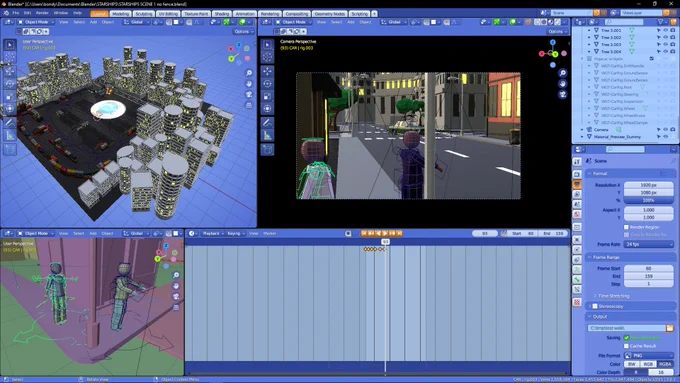The height and width of the screenshot is (383, 680).
Task: Expand Tree 3.002 in outliner
Action: [x=589, y=37]
